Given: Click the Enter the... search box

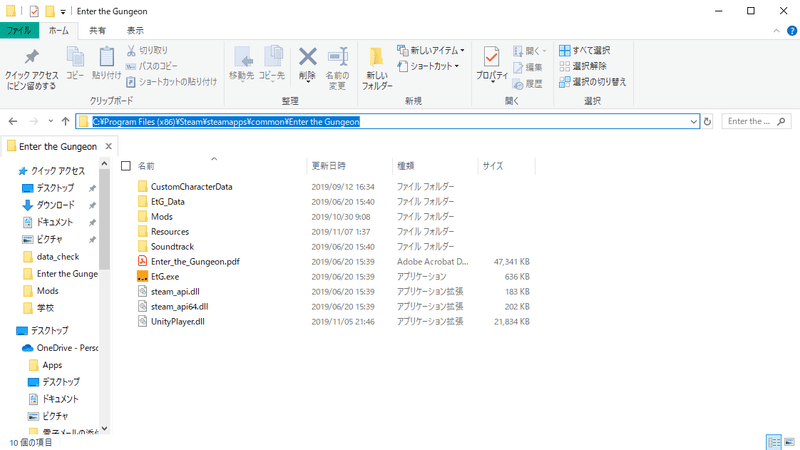Looking at the screenshot, I should (757, 121).
